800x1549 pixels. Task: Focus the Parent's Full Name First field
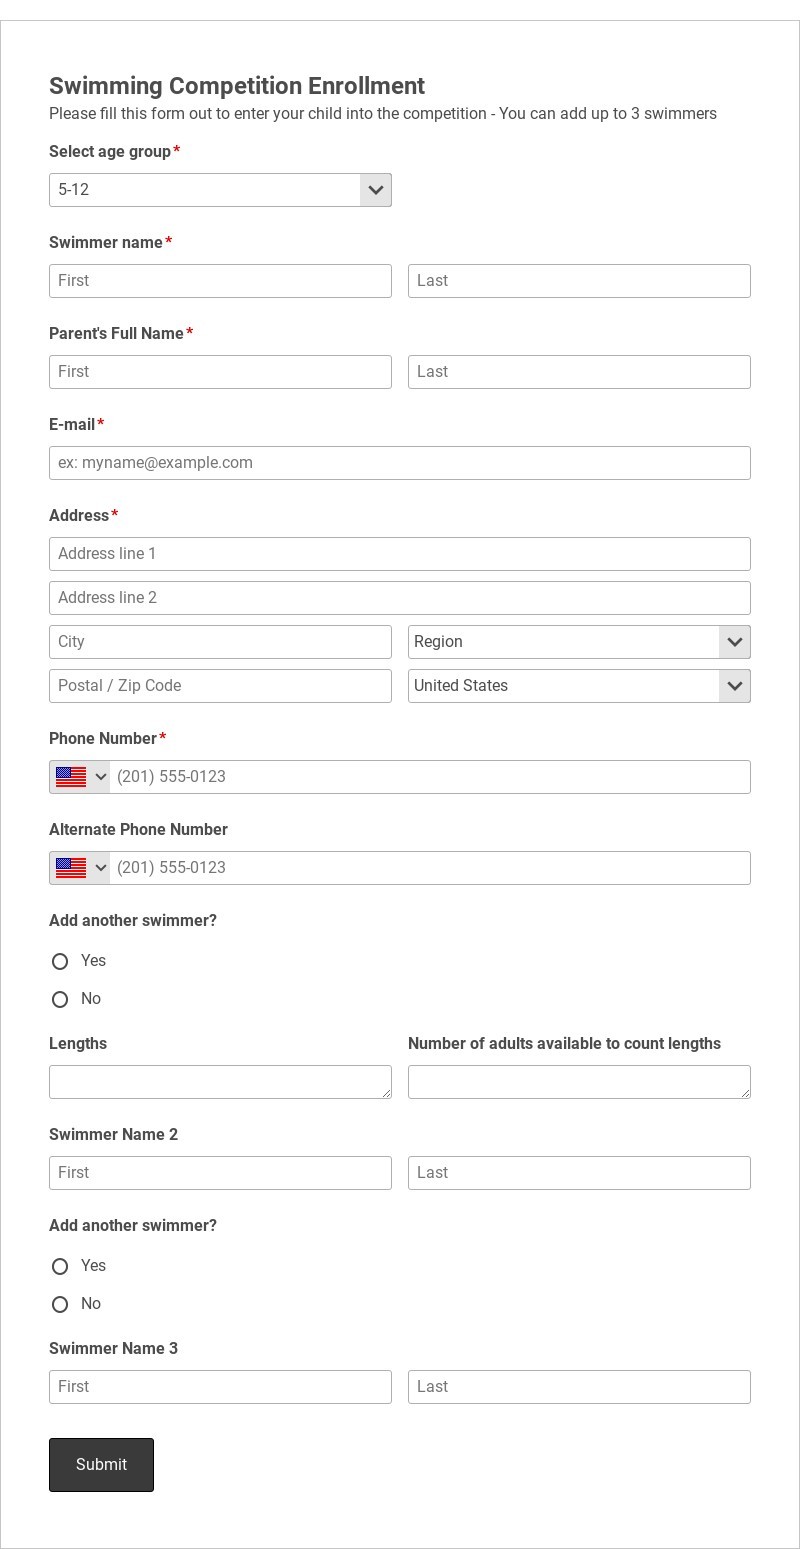coord(220,372)
